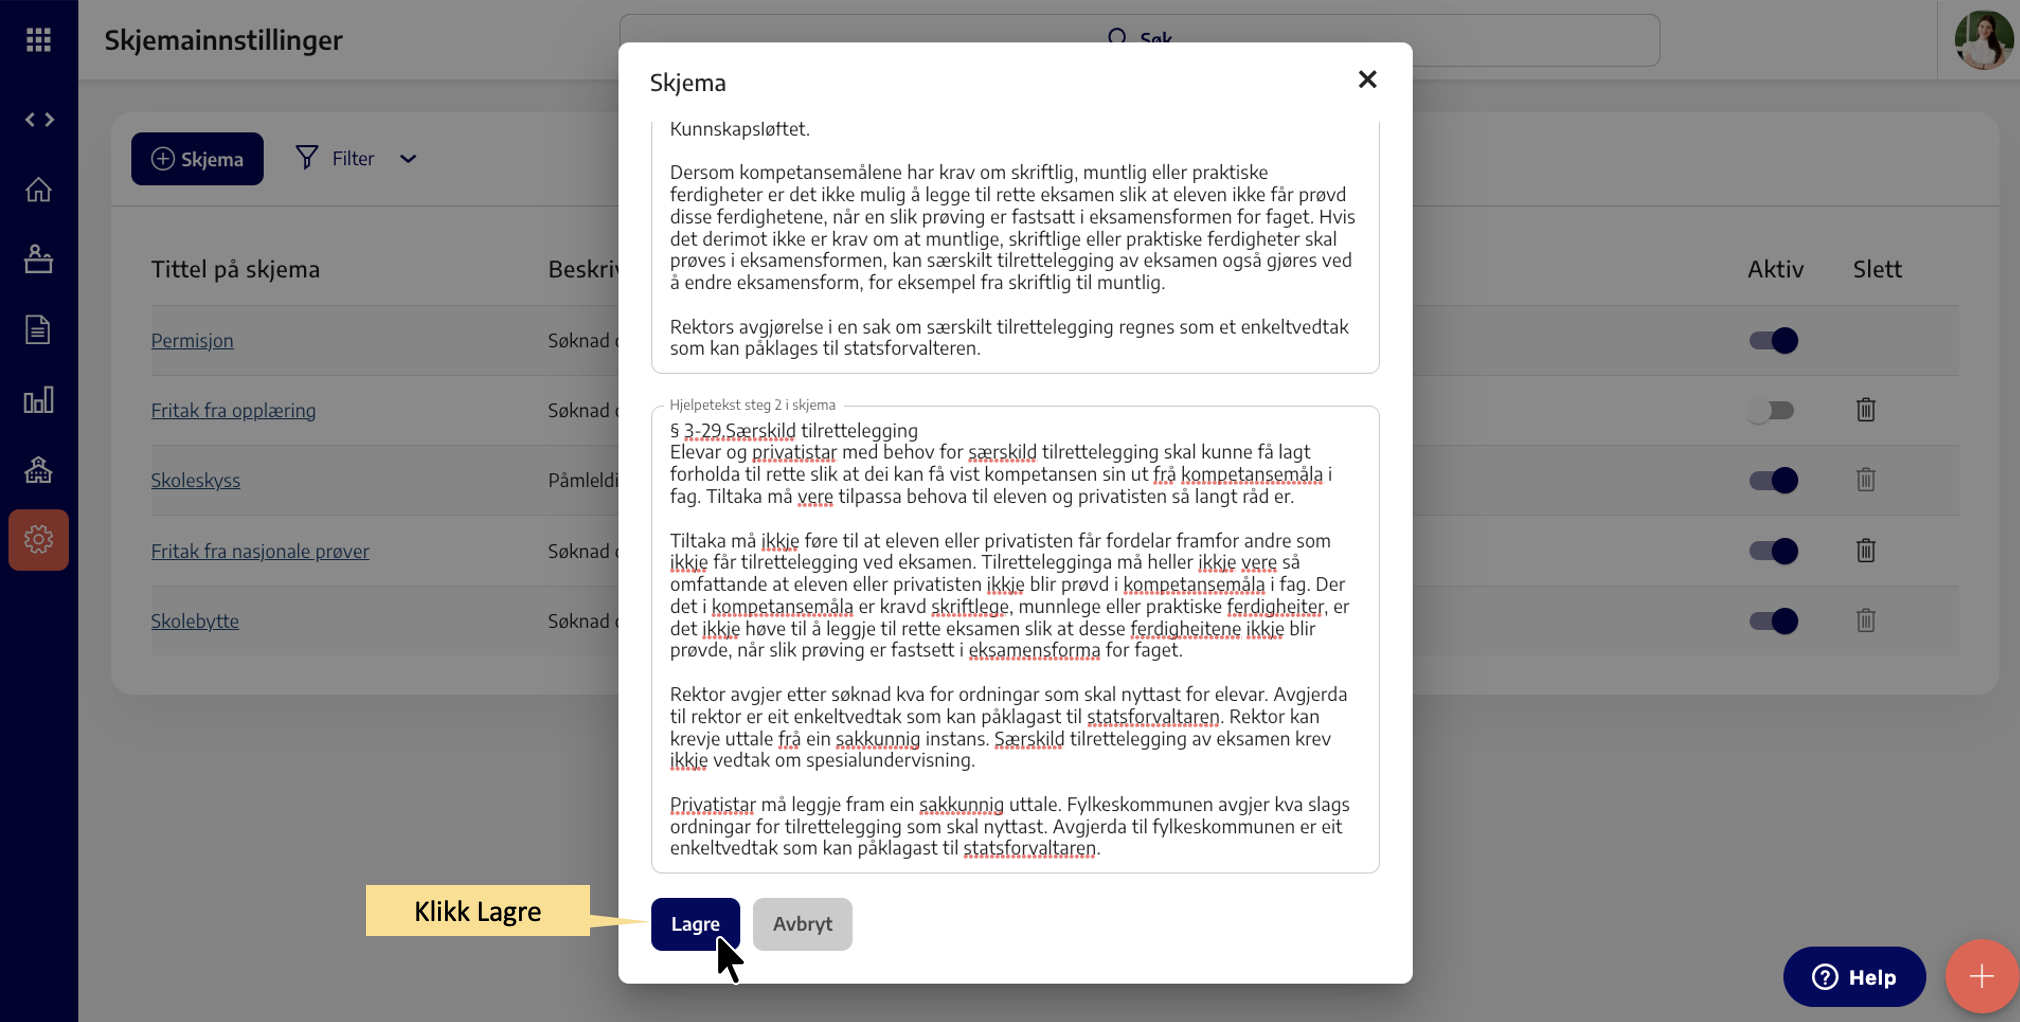
Task: Enable Aktiv switch for Fritak fra opplæring
Action: tap(1771, 410)
